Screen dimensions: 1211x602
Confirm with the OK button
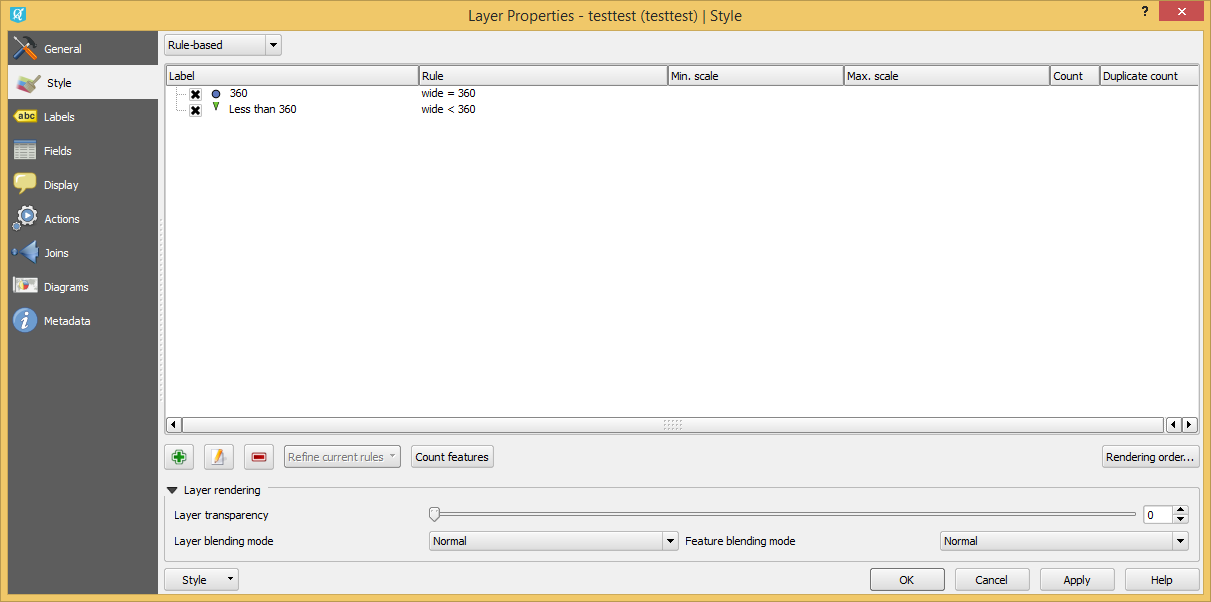point(907,580)
